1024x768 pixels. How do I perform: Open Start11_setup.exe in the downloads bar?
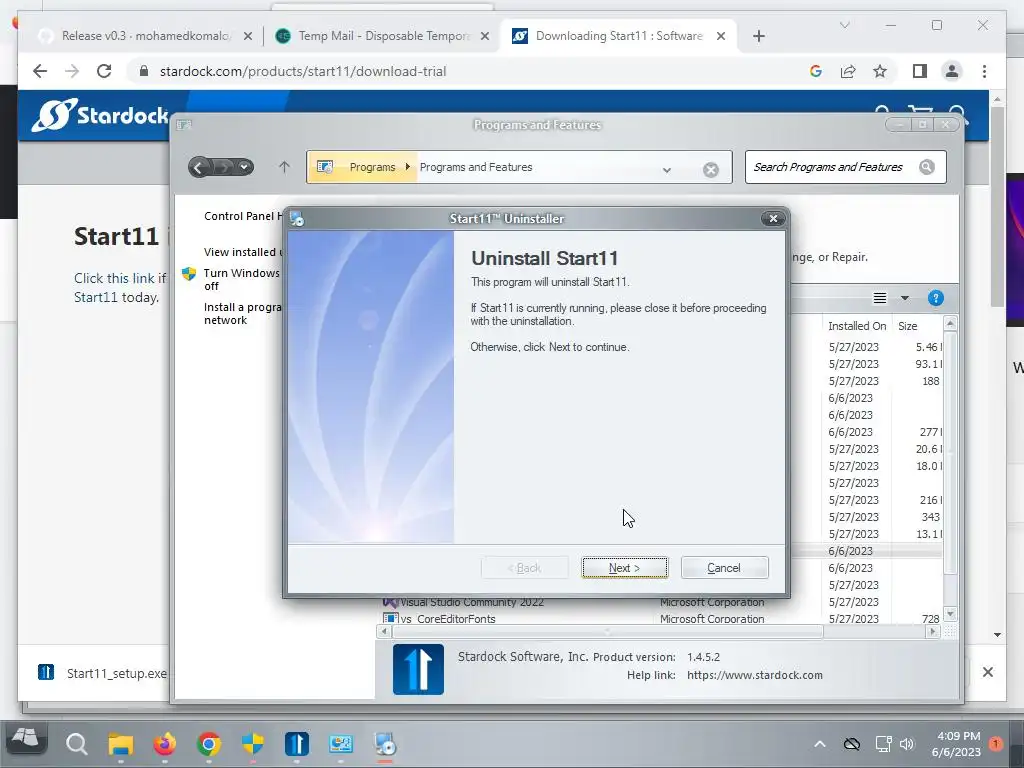[x=103, y=673]
